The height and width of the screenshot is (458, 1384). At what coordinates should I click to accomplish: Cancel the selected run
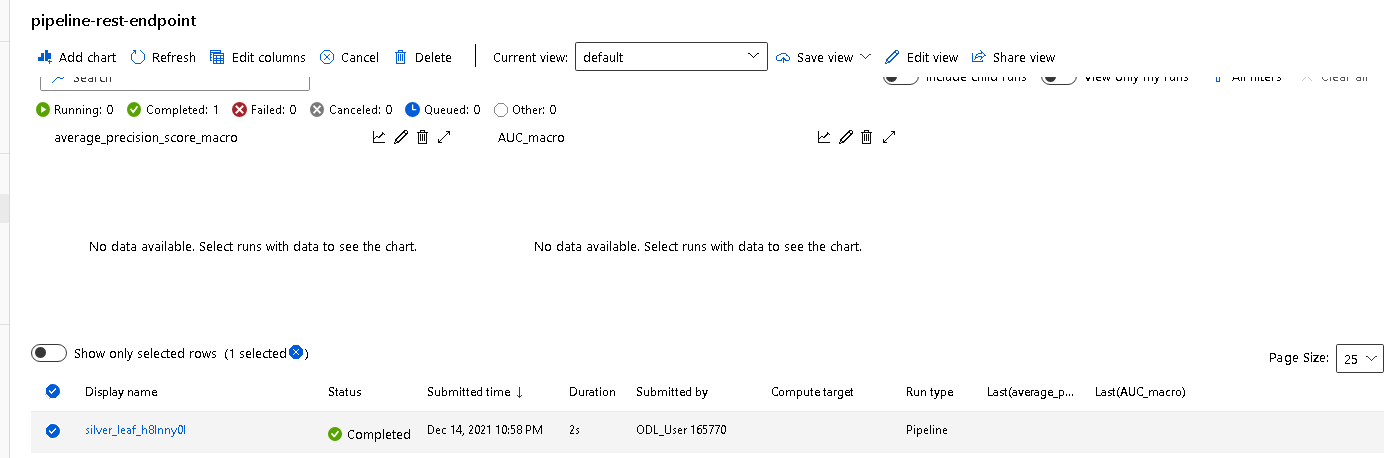click(349, 57)
